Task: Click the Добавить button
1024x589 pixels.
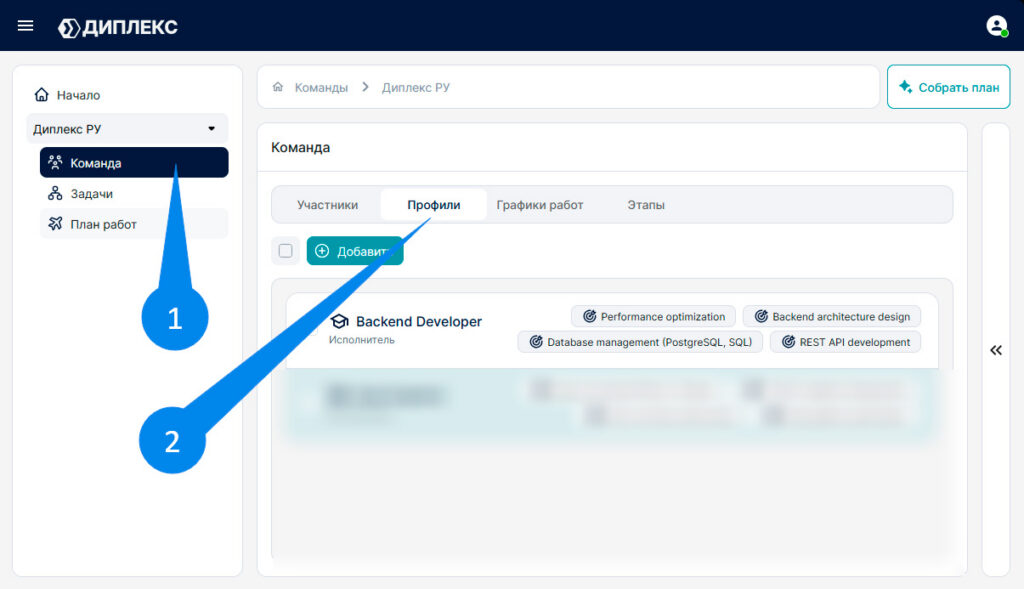Action: pos(355,251)
